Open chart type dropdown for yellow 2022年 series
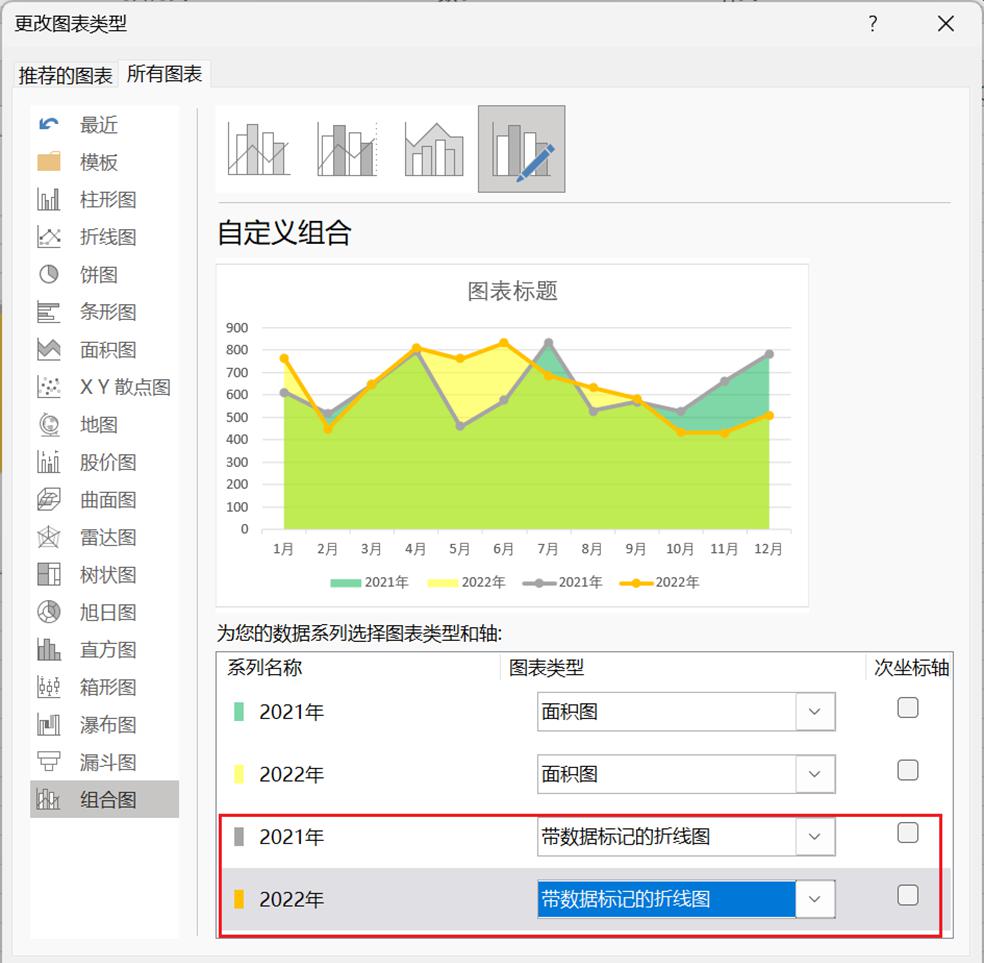Screen dimensions: 984x963 (815, 774)
